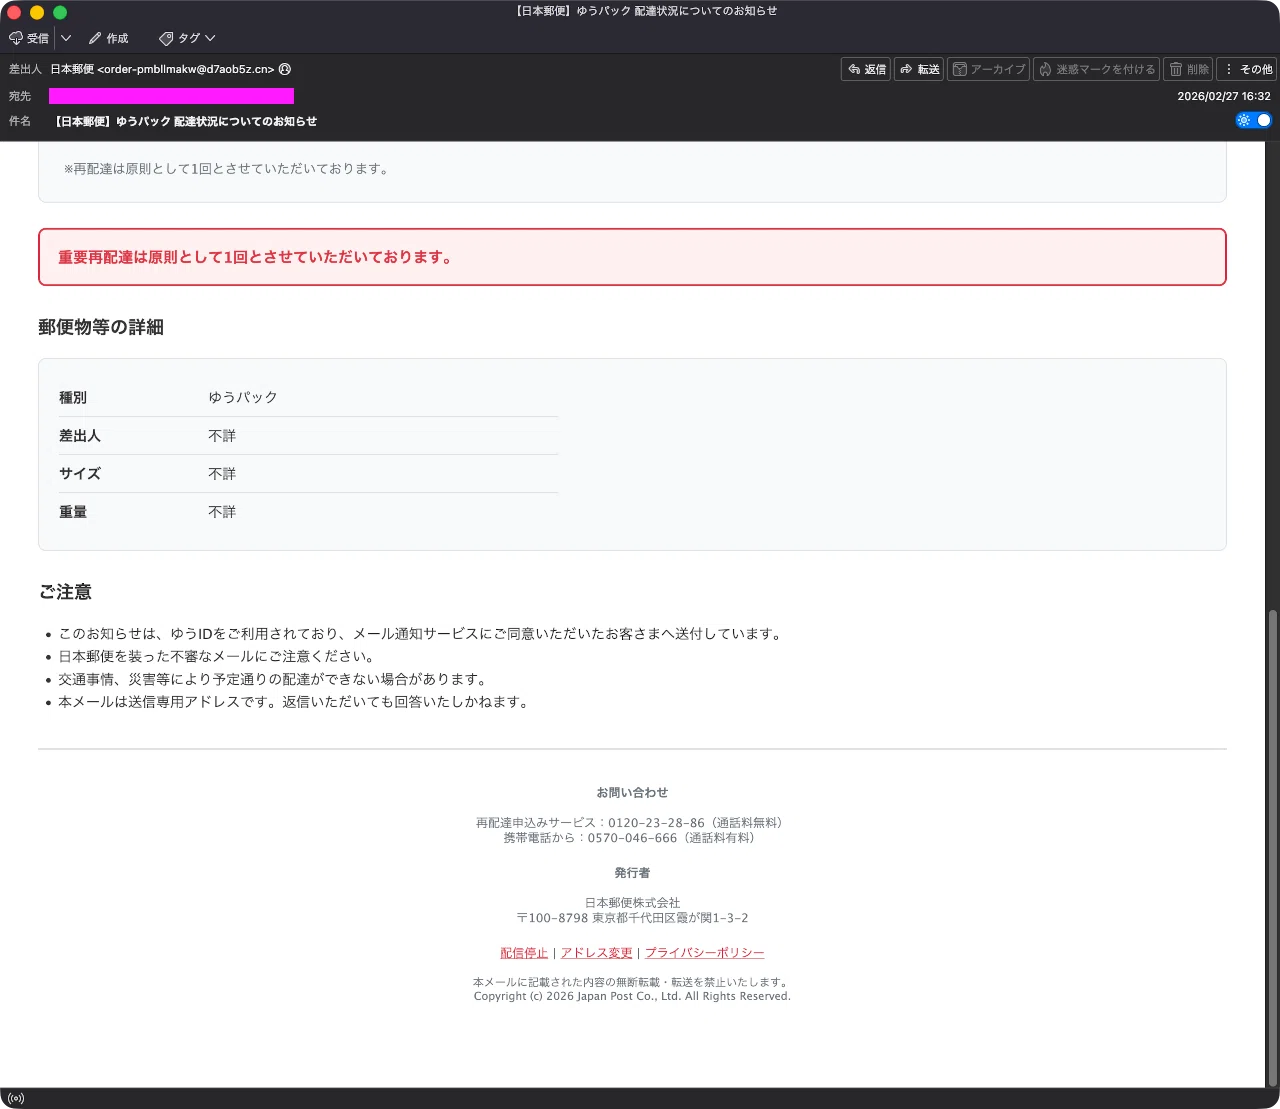Compose a new message with 作成

click(108, 38)
